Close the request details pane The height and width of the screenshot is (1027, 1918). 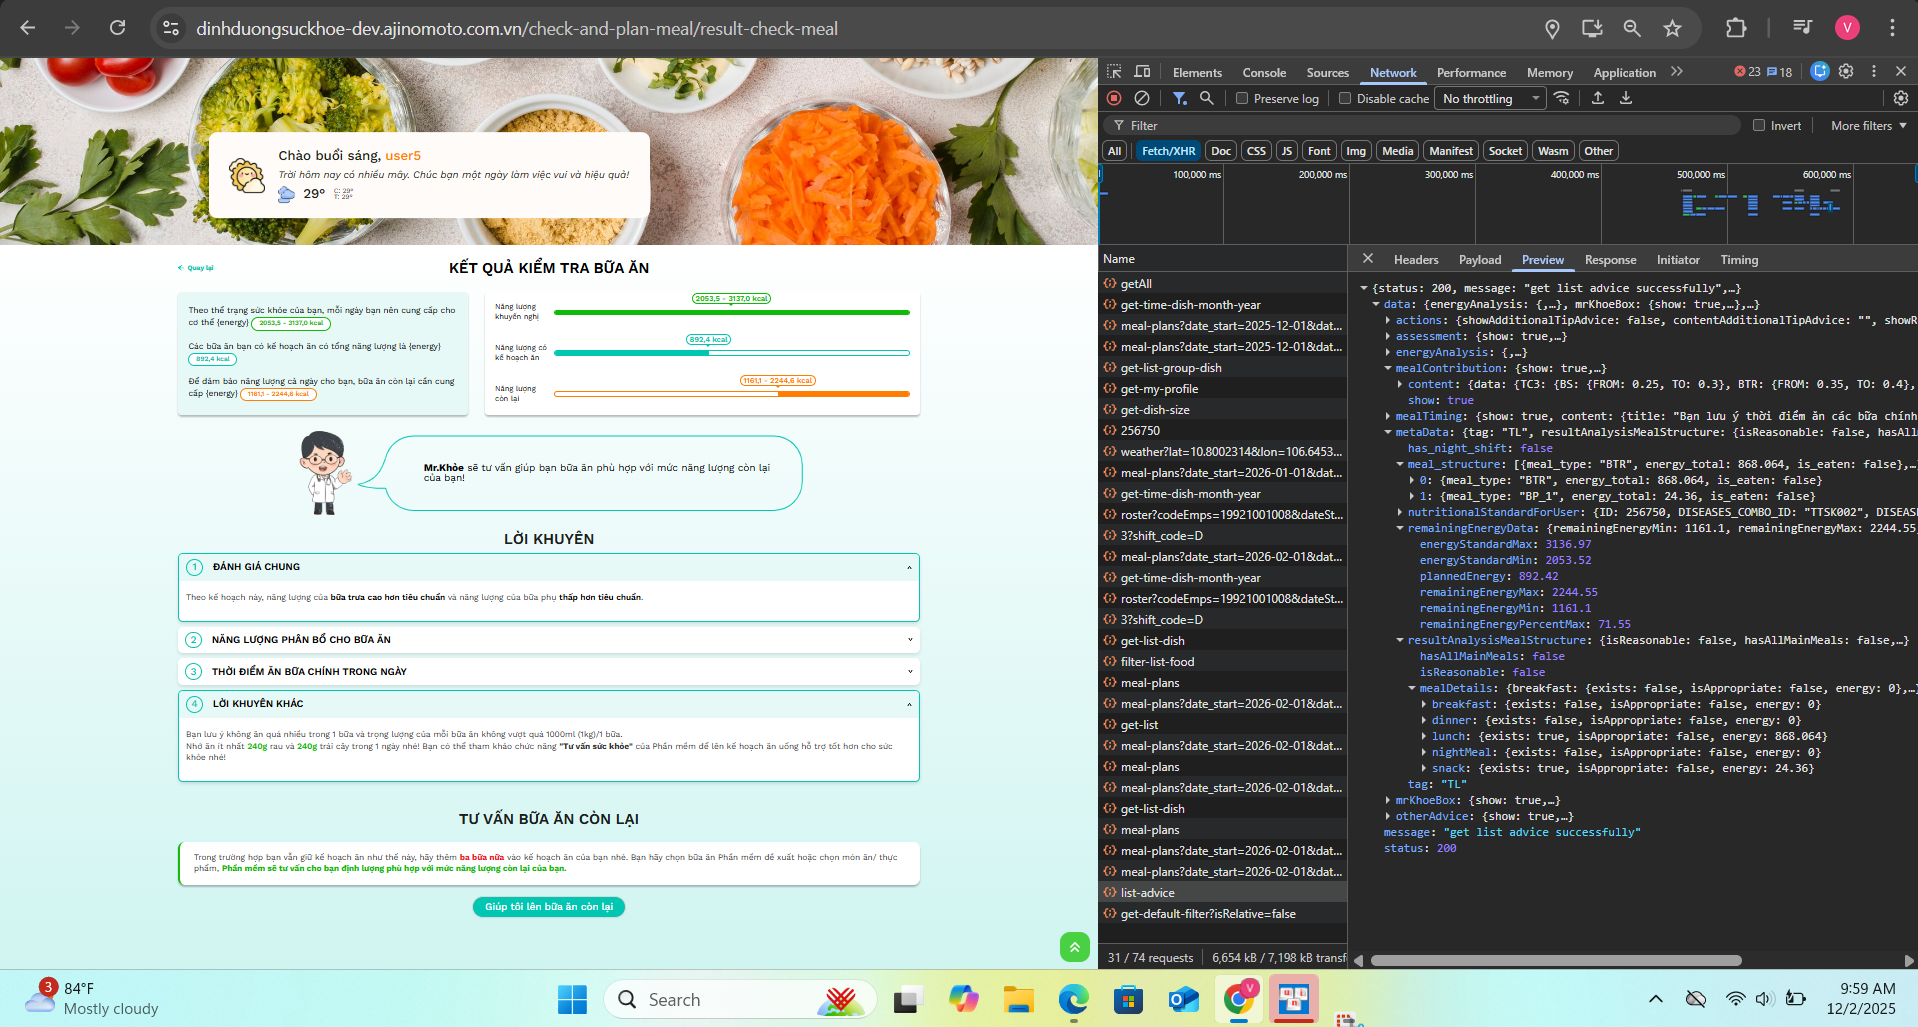click(x=1367, y=259)
